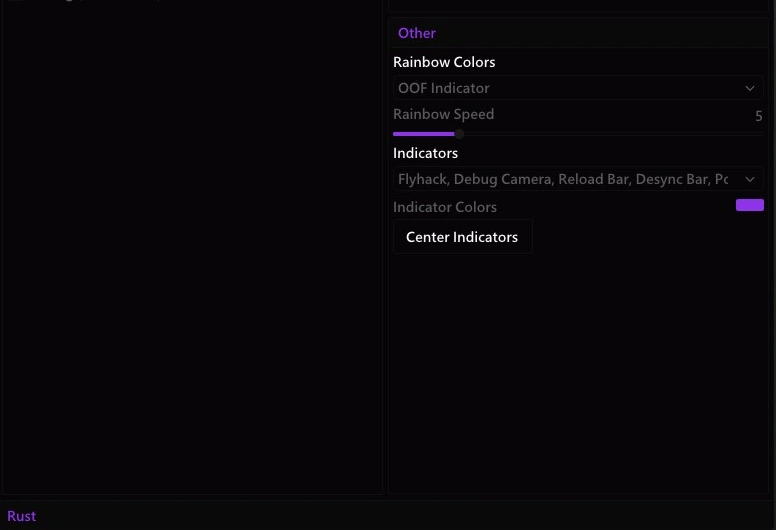Click the purple filled part of Rainbow Speed slider
Image resolution: width=776 pixels, height=530 pixels.
[424, 134]
